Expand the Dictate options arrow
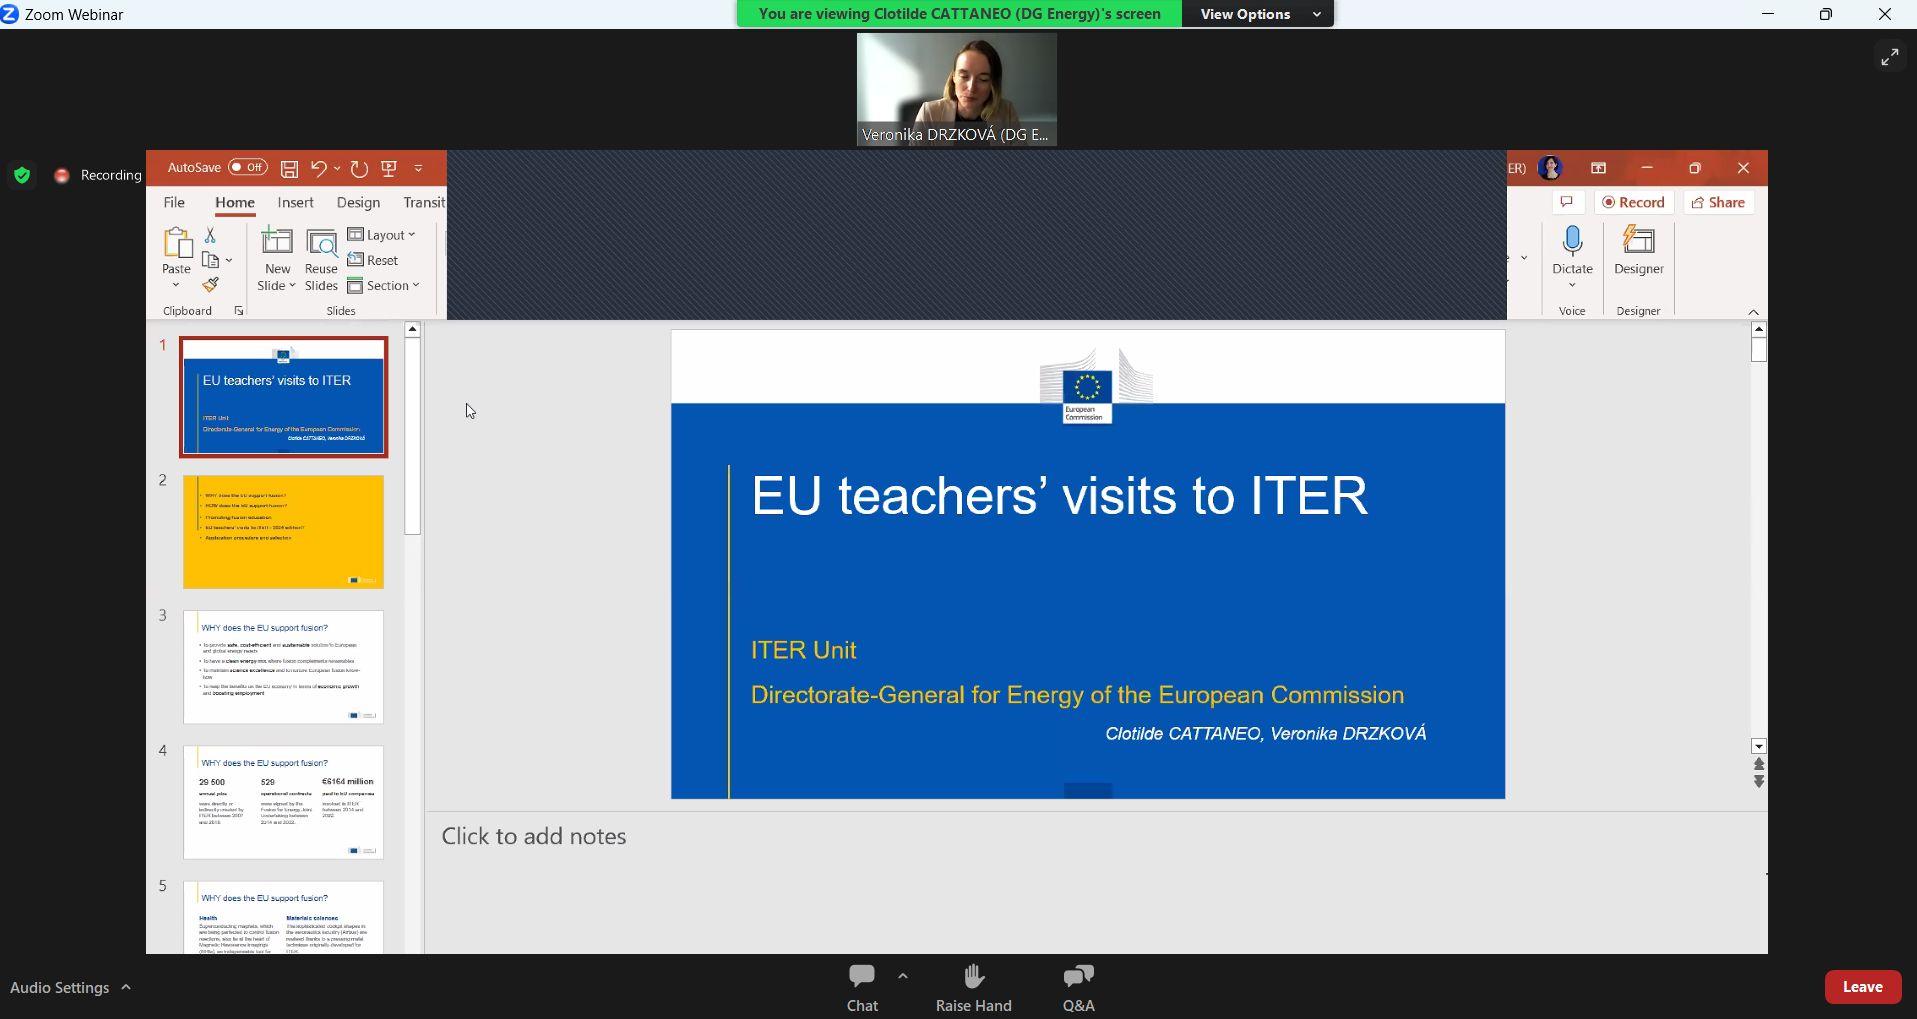This screenshot has width=1917, height=1019. click(x=1572, y=285)
